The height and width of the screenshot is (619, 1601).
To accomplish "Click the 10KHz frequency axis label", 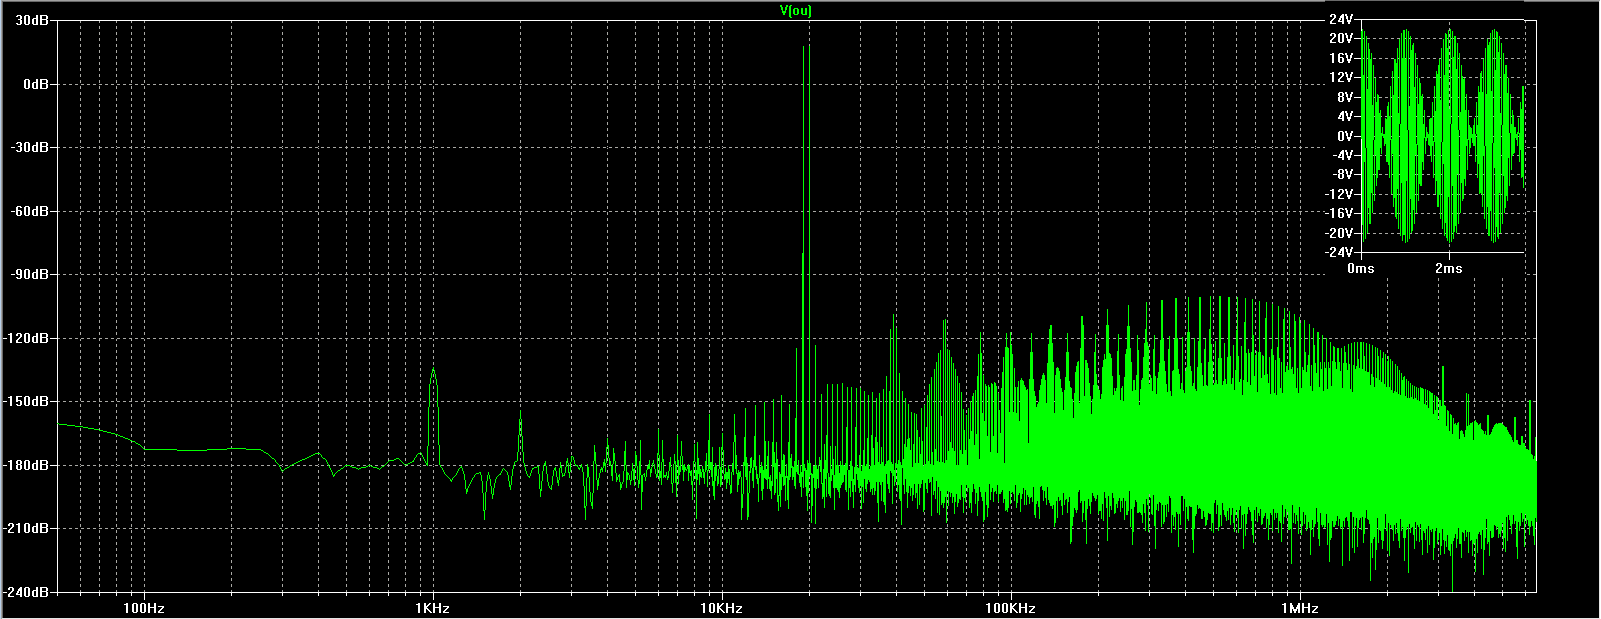I will tap(720, 608).
